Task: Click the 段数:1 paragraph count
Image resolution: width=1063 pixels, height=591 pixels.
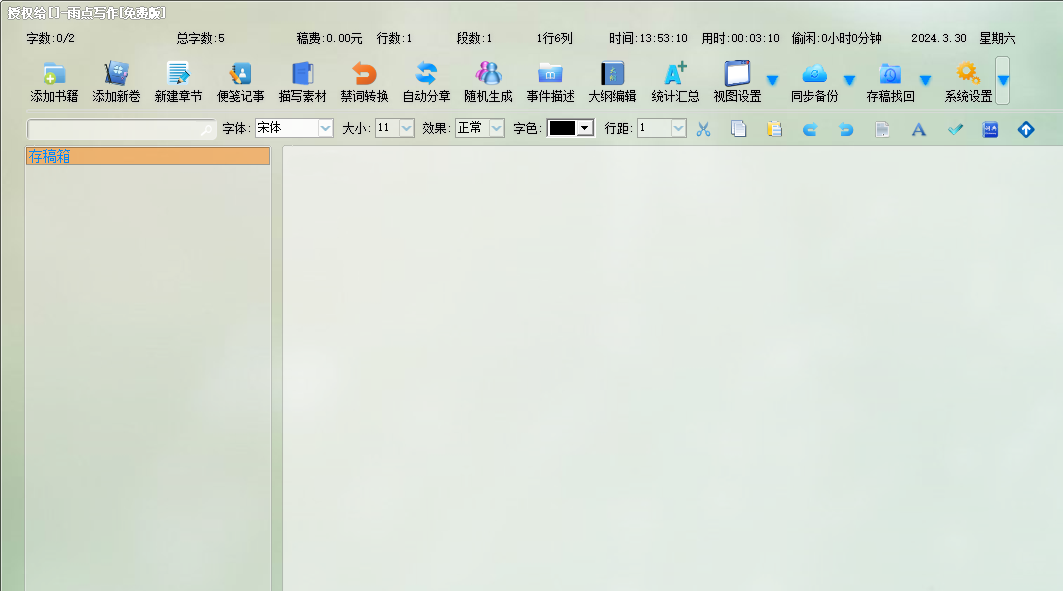Action: click(x=474, y=39)
